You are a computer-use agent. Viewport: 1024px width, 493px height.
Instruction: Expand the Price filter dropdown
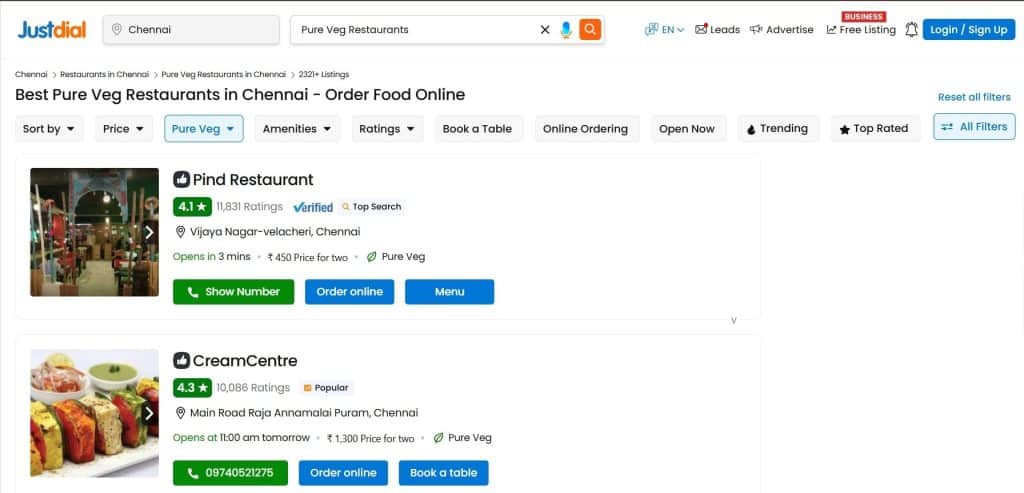tap(123, 129)
